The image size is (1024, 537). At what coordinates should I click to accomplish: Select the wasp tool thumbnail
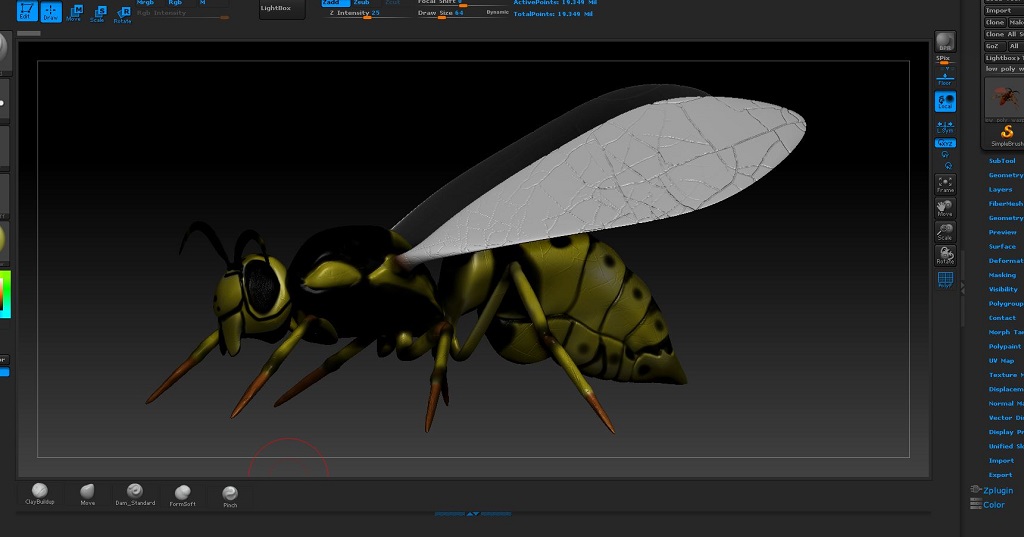pos(1004,99)
